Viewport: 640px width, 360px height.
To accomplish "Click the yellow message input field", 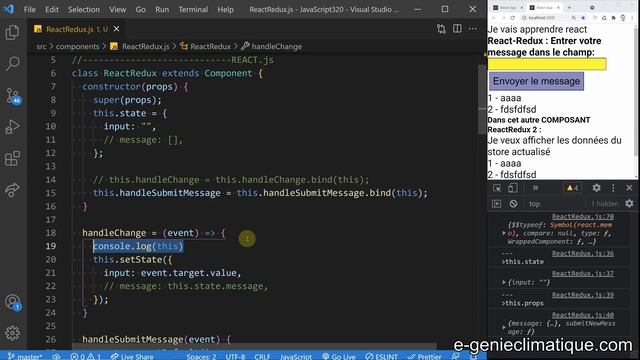I will [x=547, y=64].
